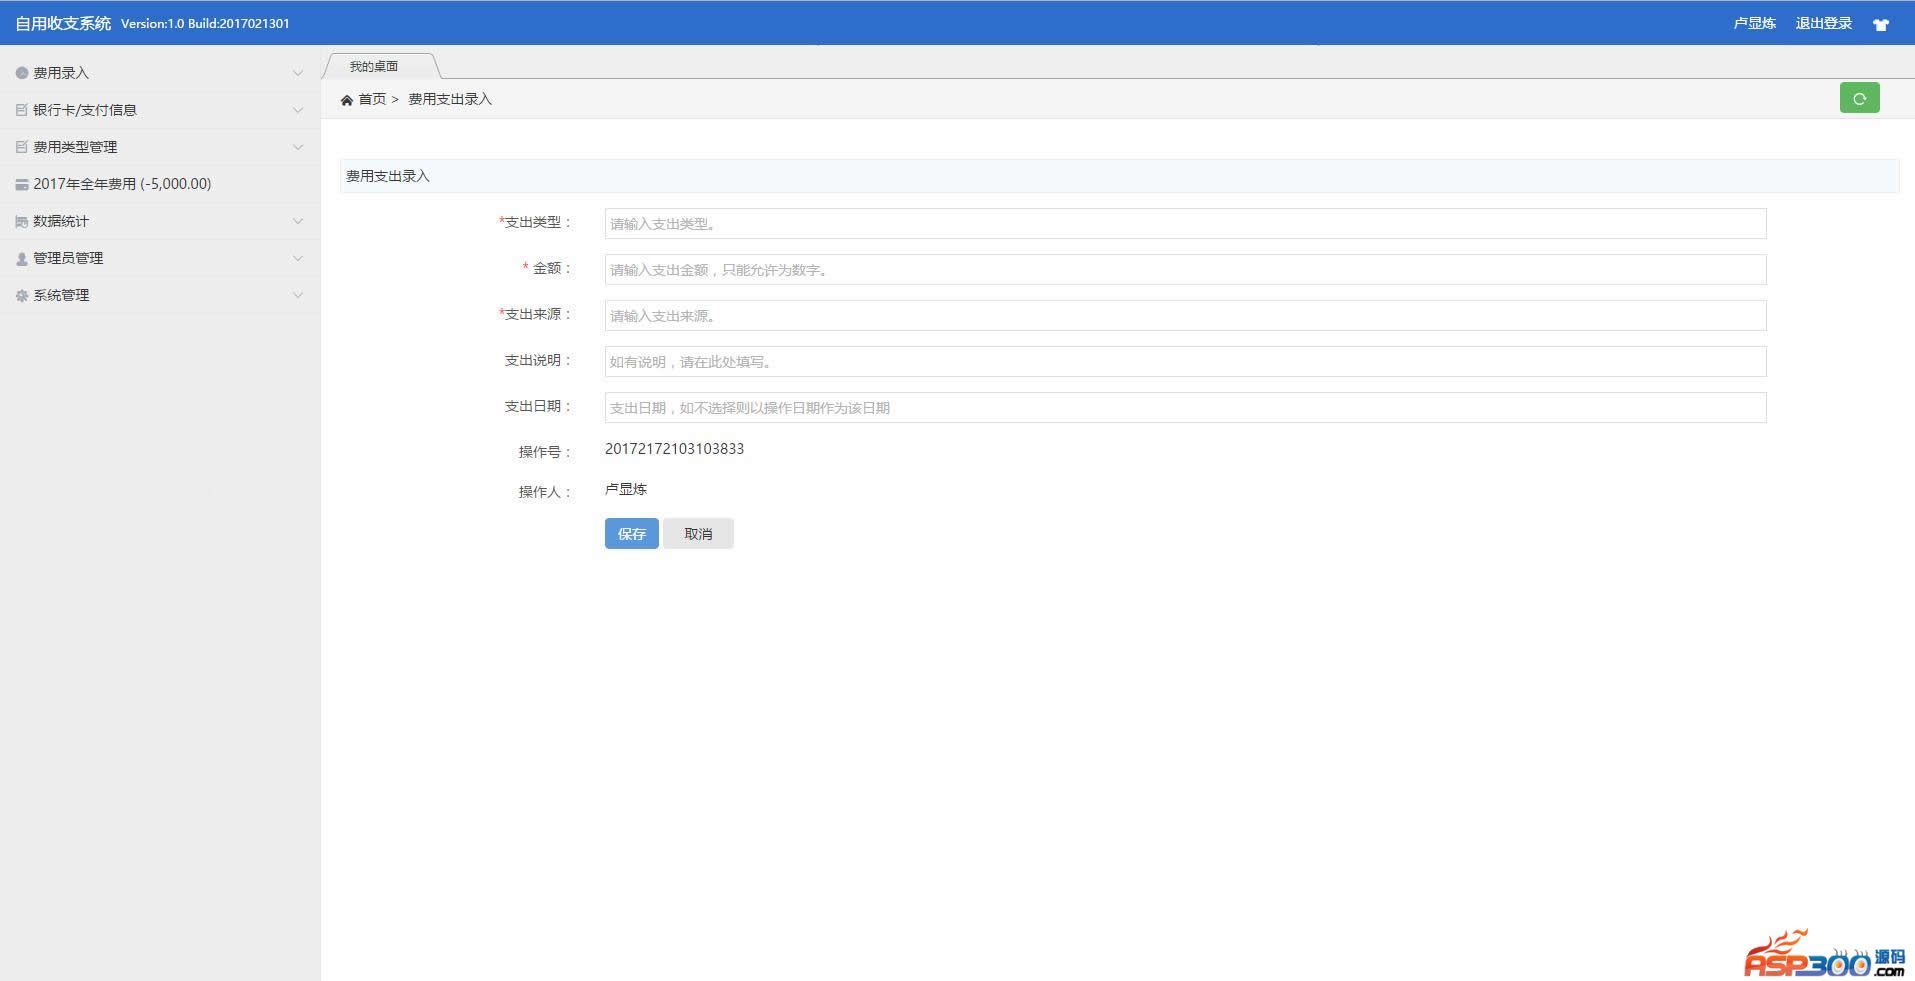Click the 退出登录 logout link
Viewport: 1915px width, 981px height.
click(1823, 23)
